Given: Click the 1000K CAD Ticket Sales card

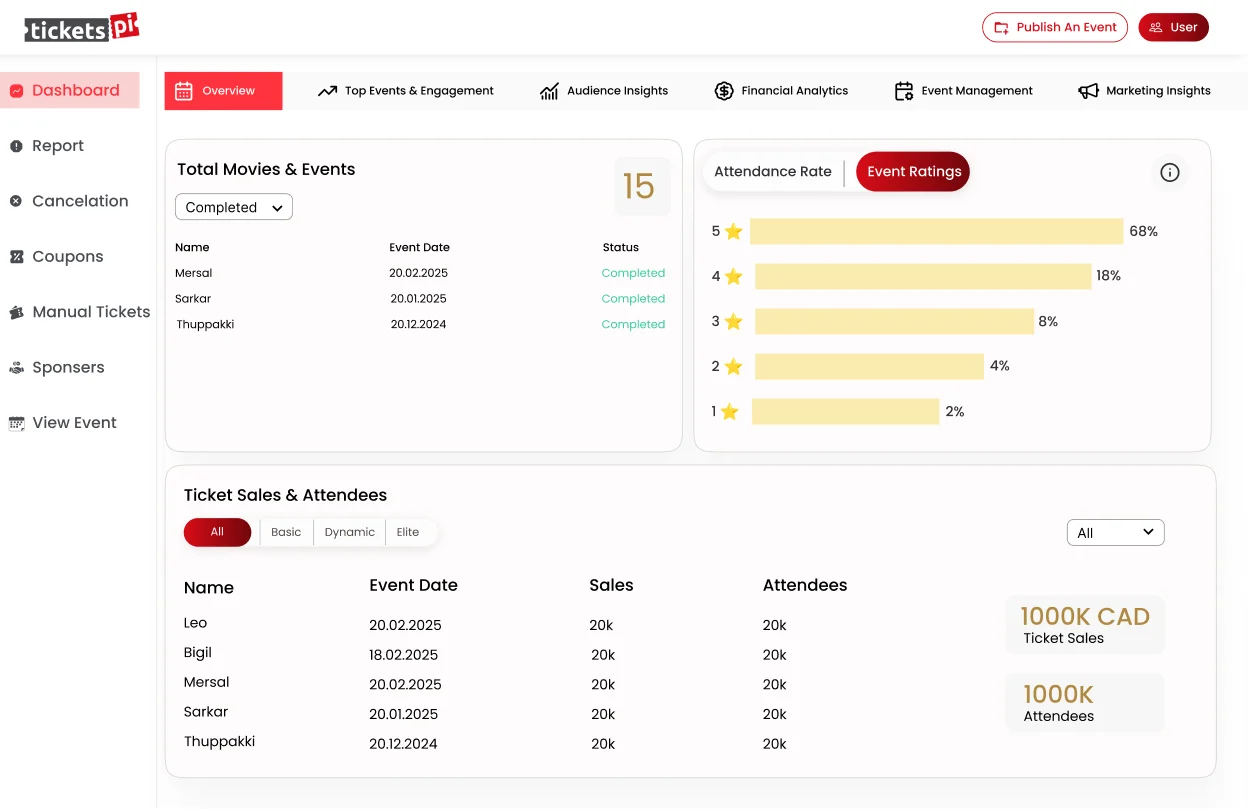Looking at the screenshot, I should coord(1085,625).
